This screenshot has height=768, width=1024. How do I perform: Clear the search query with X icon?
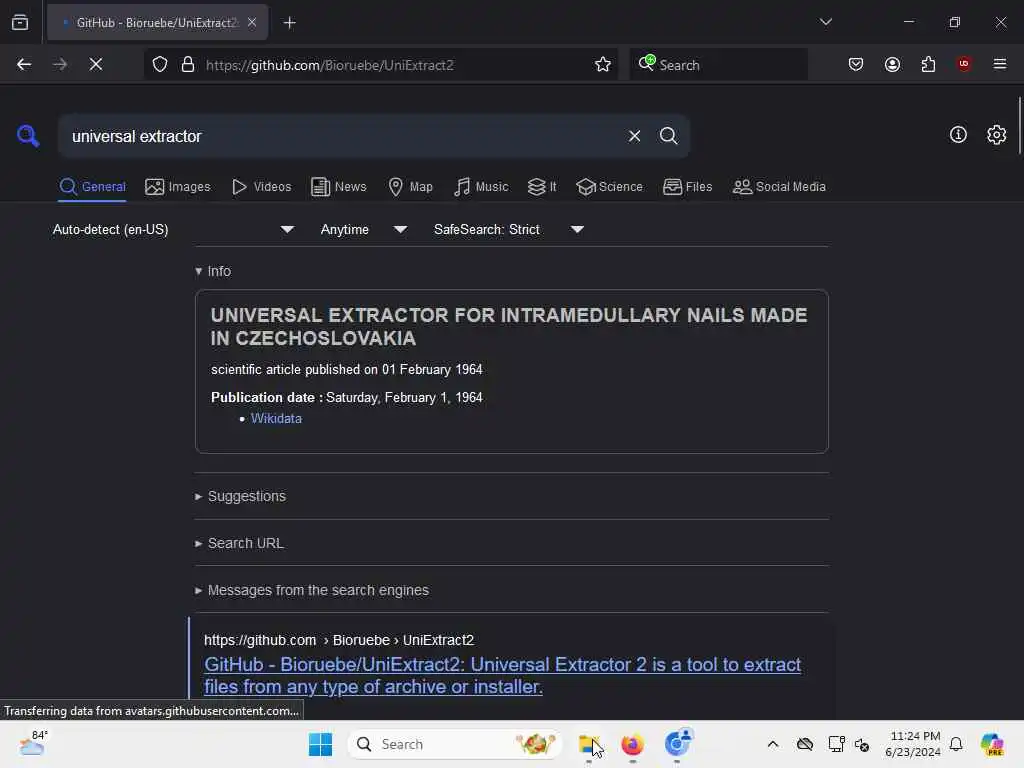tap(634, 136)
